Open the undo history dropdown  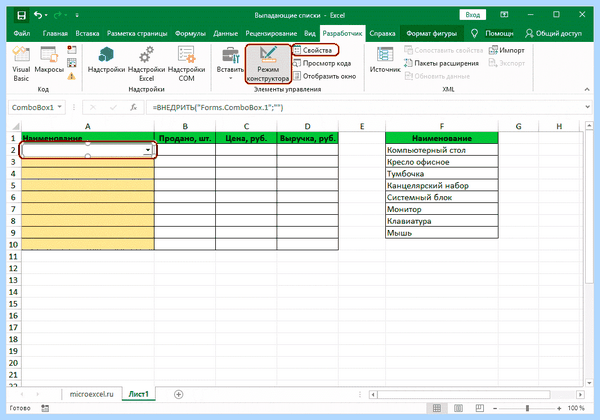[46, 15]
